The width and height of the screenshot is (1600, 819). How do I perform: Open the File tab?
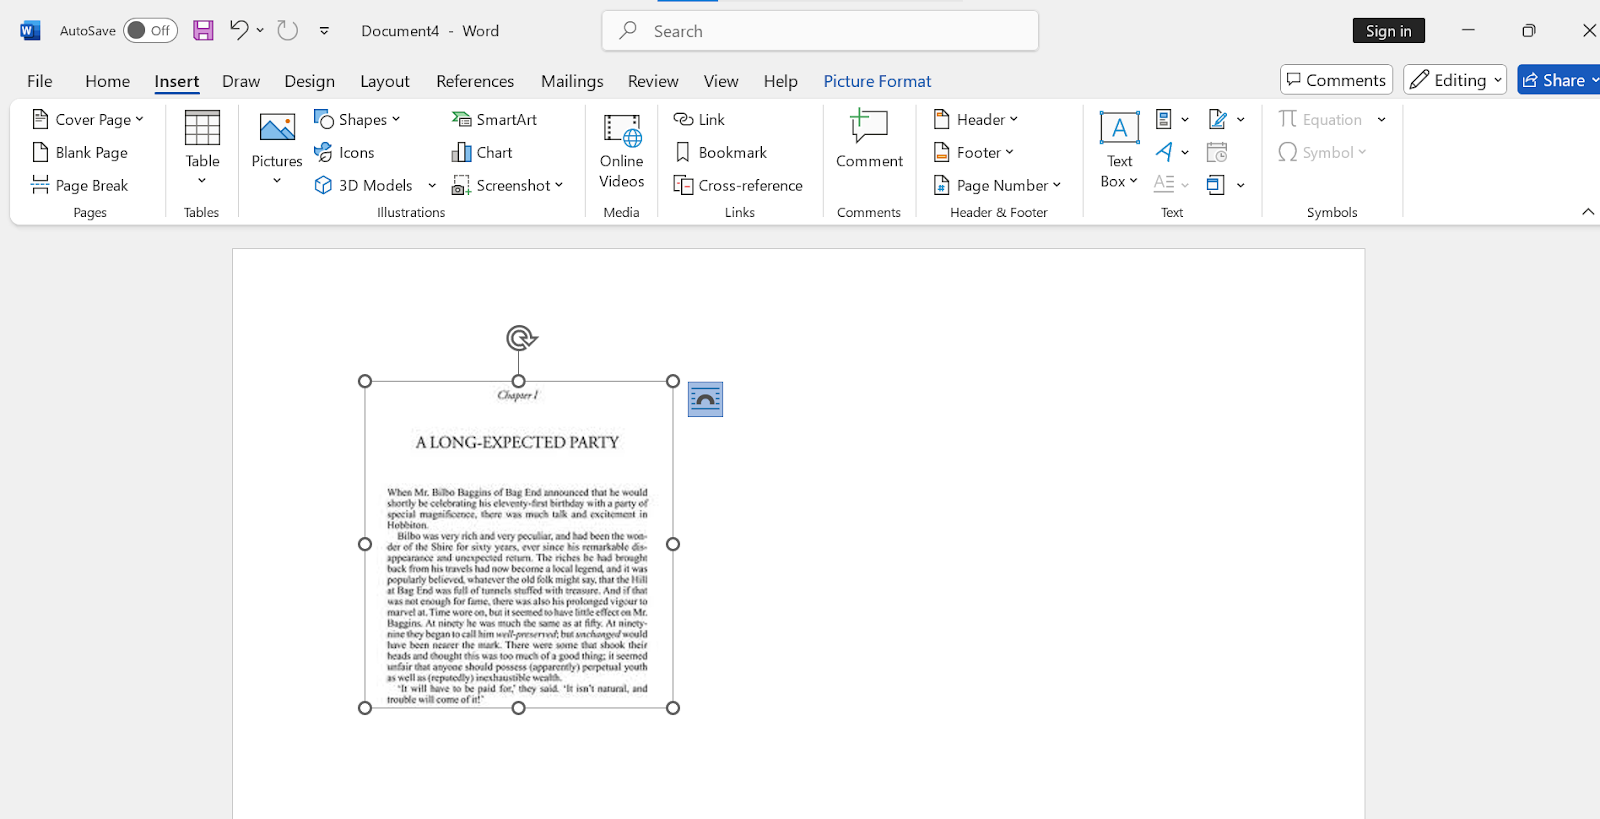coord(40,81)
